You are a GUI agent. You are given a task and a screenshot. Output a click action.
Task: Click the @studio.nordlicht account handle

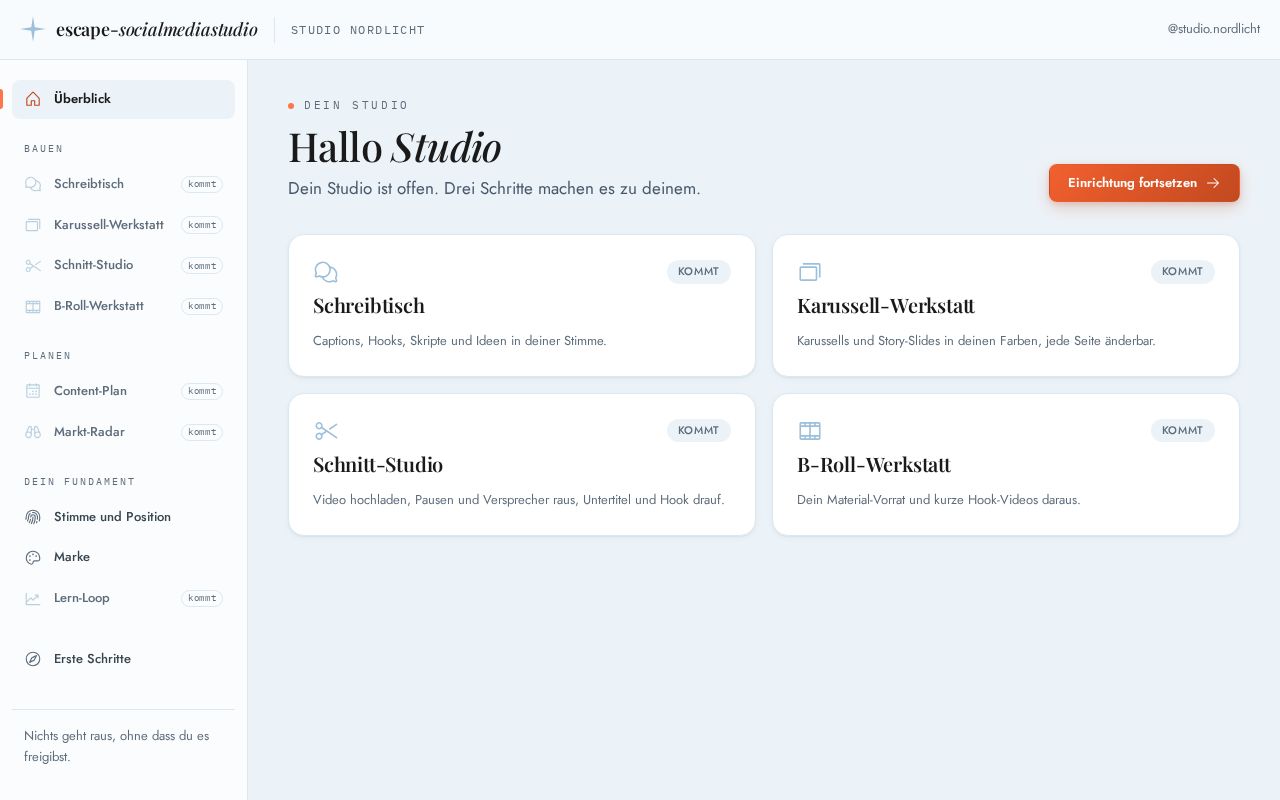tap(1214, 29)
